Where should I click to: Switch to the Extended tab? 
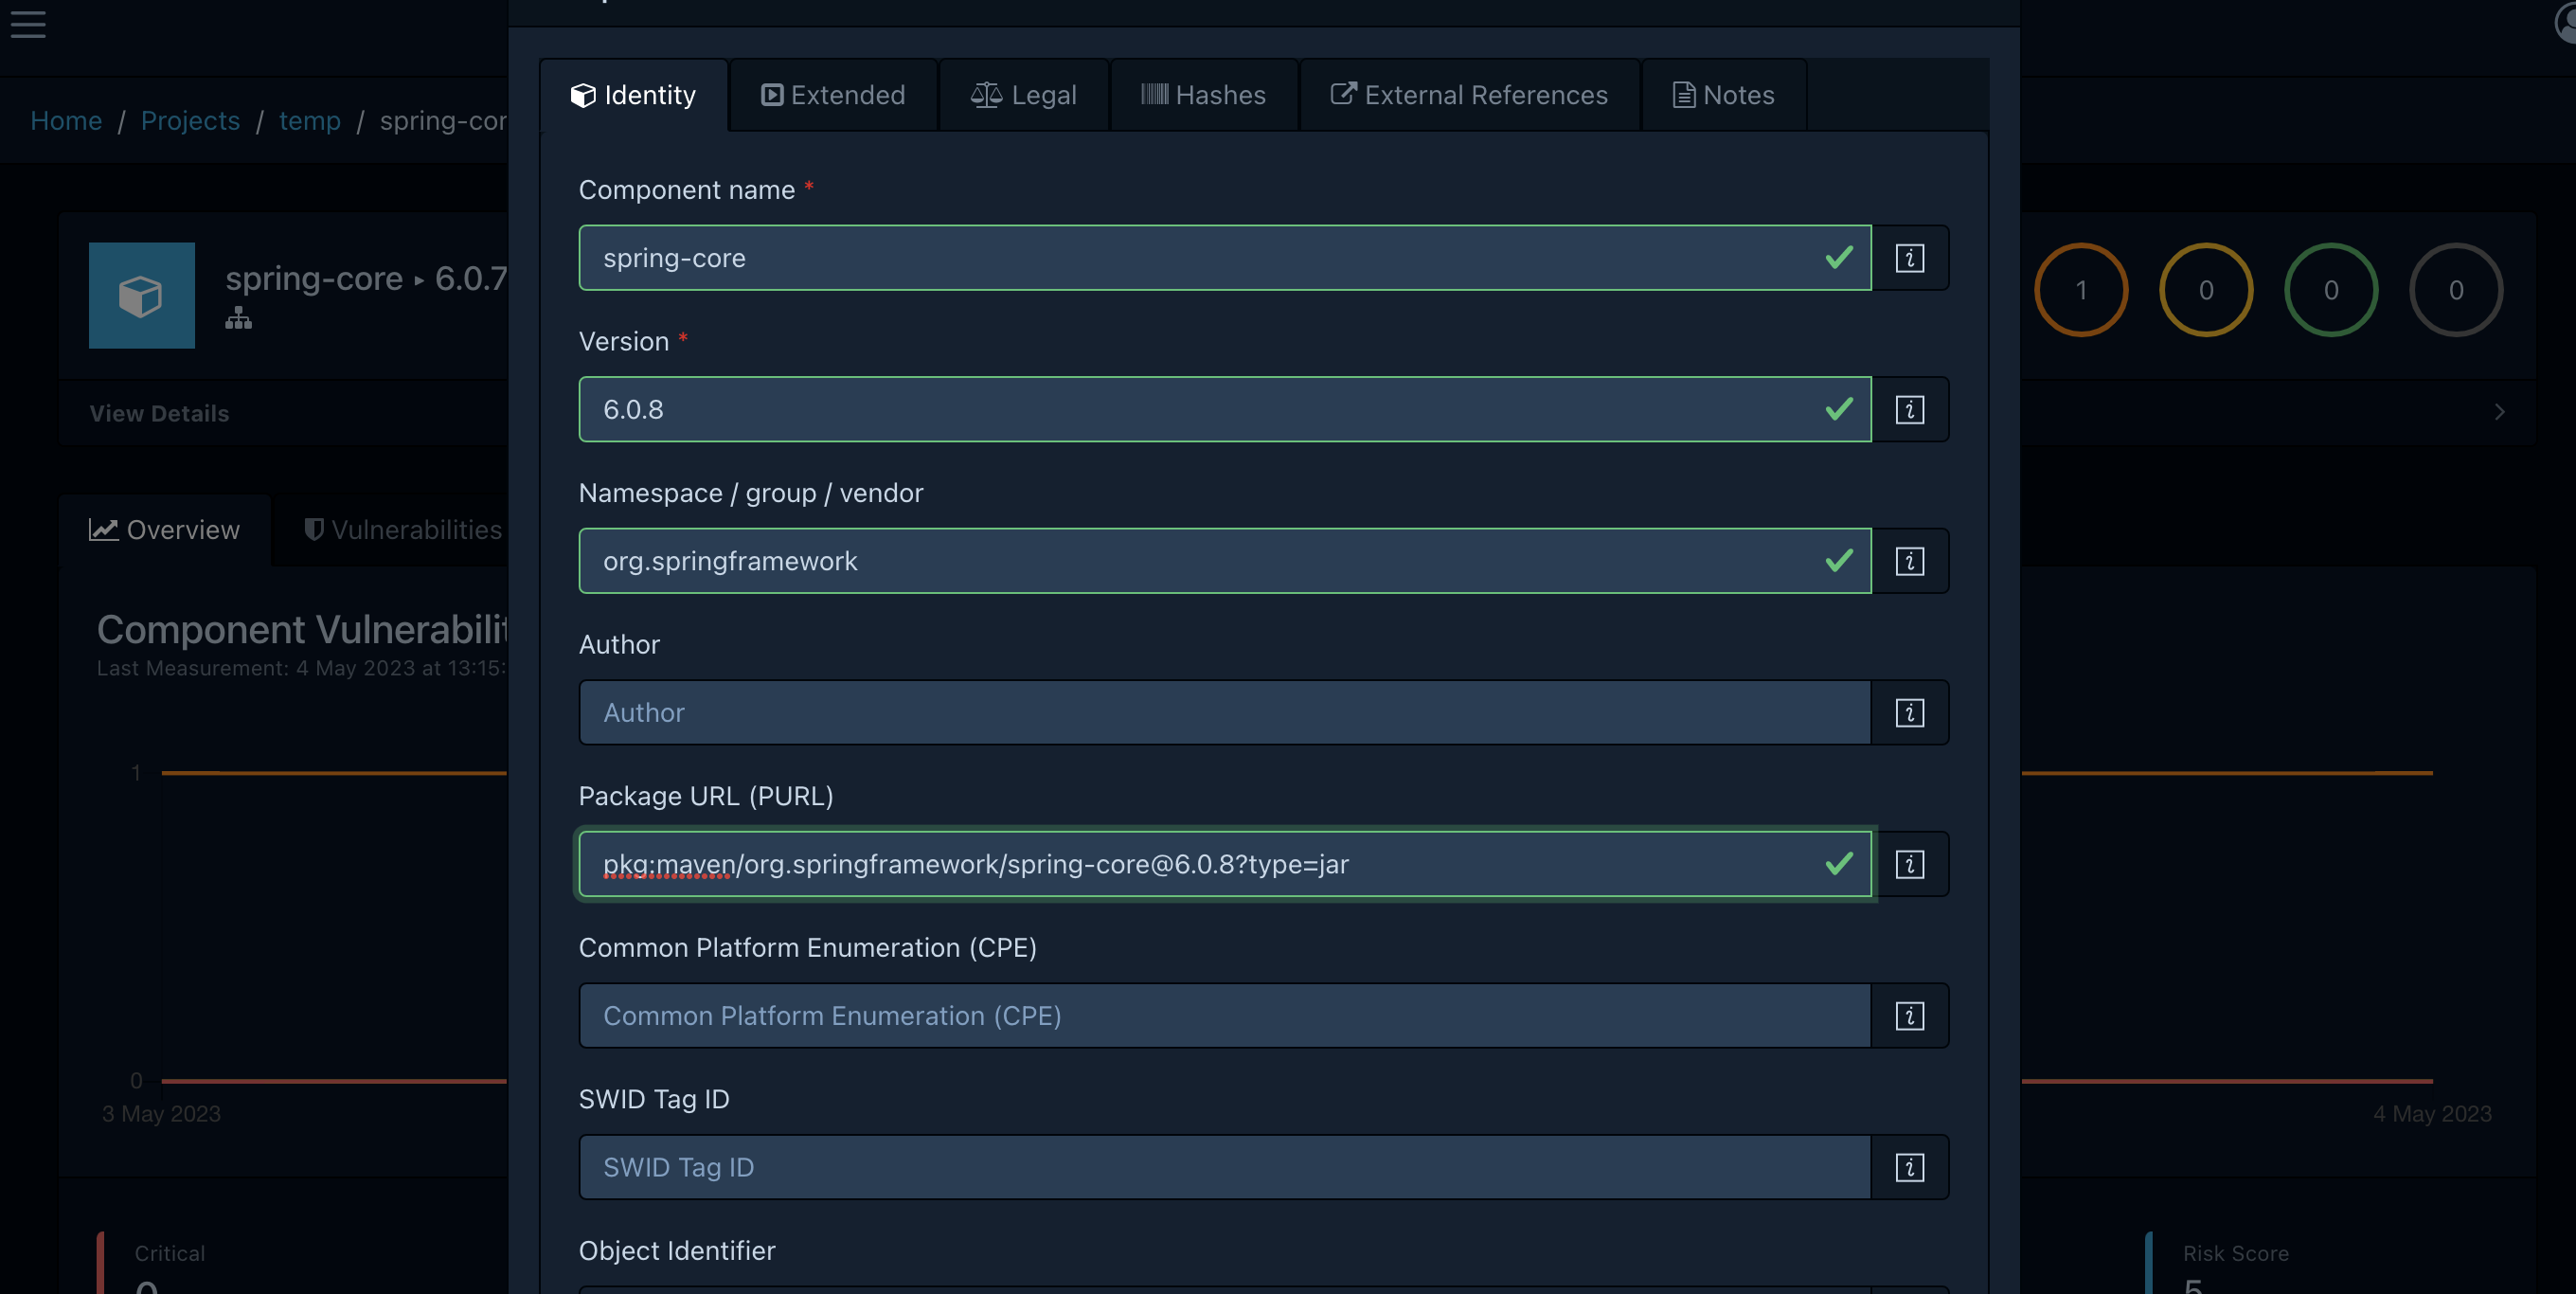833,95
